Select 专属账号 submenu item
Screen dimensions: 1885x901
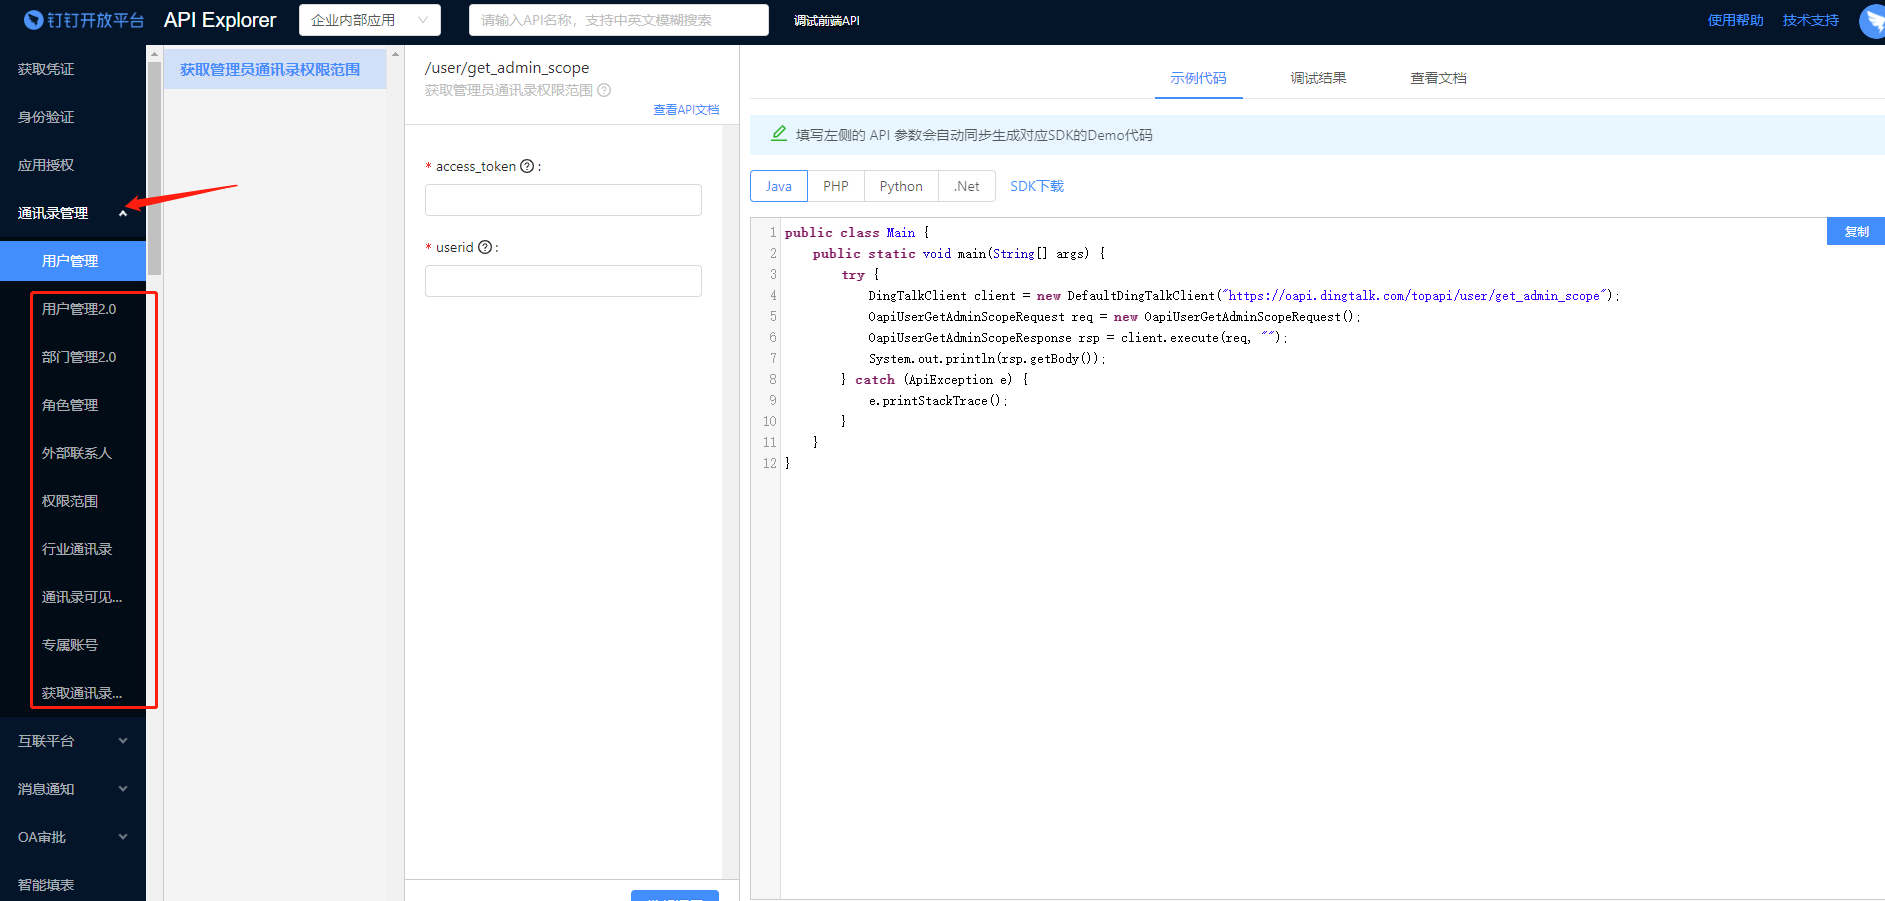pyautogui.click(x=70, y=645)
